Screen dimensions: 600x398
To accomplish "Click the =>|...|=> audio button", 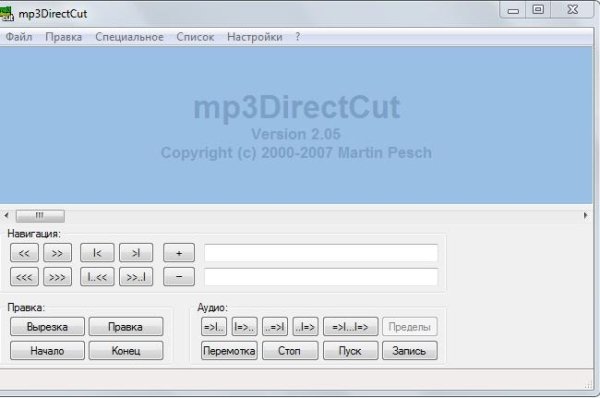I will pos(351,327).
